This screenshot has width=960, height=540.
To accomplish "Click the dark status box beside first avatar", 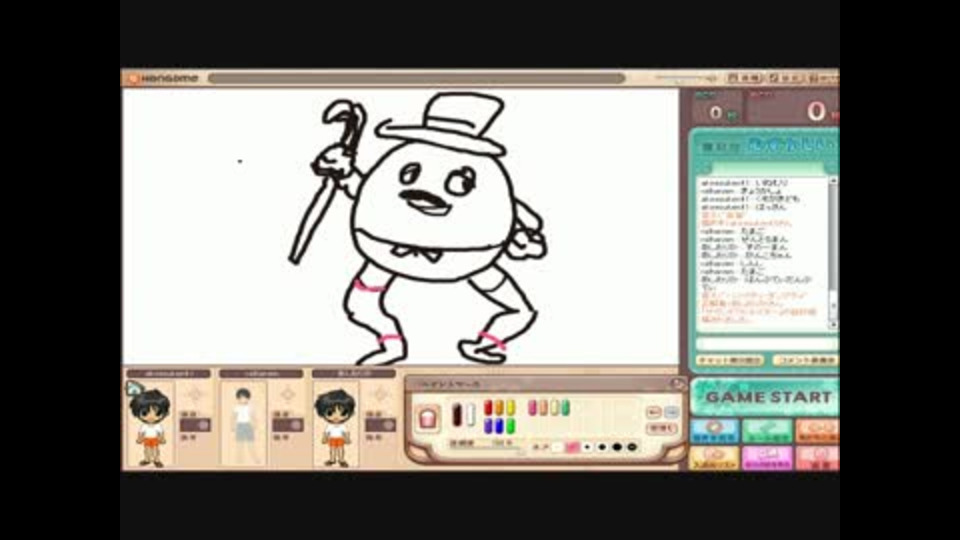I will [x=195, y=425].
